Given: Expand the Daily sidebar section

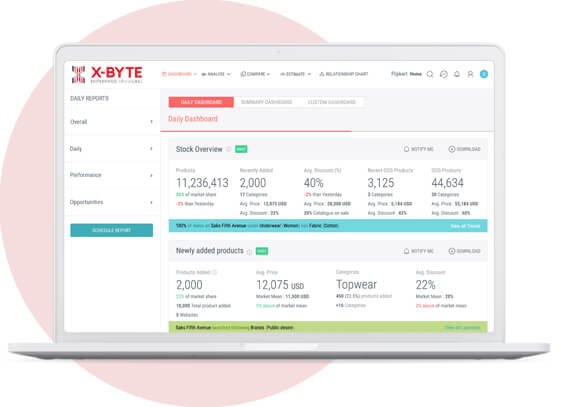Looking at the screenshot, I should (112, 149).
